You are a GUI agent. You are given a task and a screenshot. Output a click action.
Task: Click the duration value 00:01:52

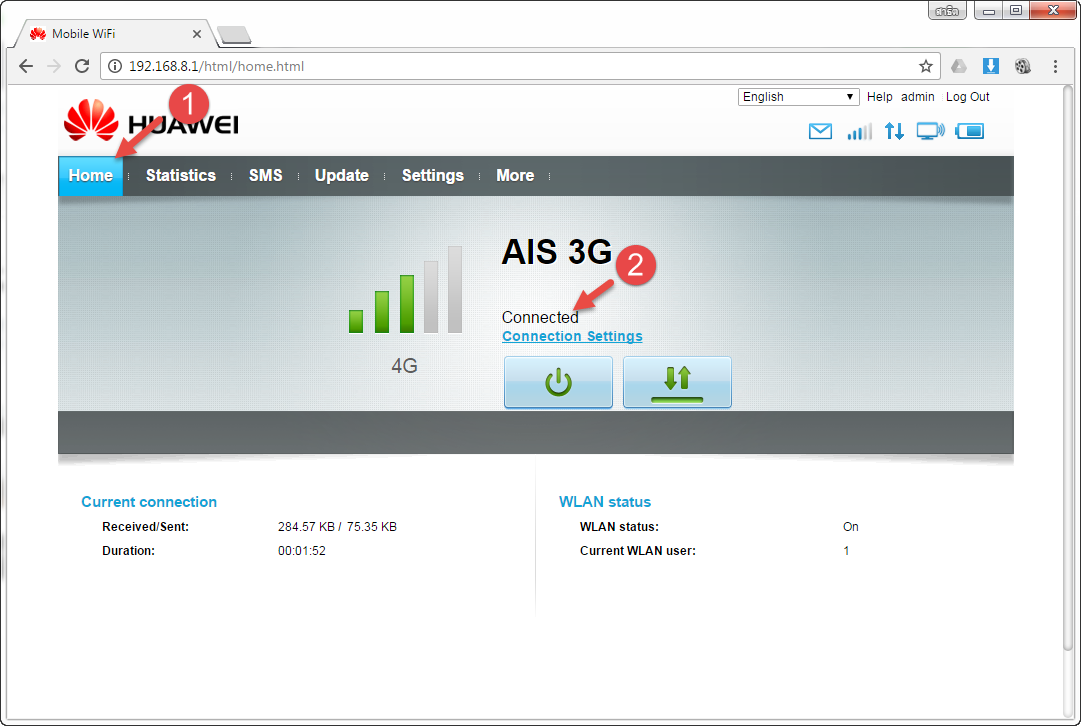(302, 551)
